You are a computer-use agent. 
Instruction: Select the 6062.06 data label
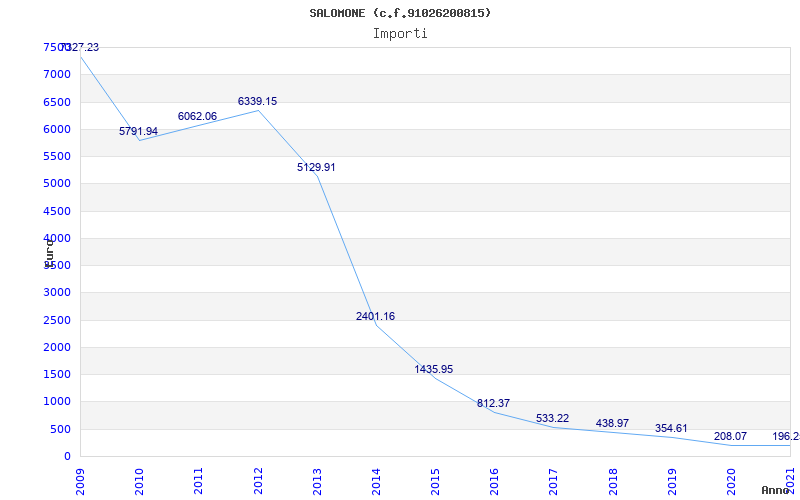pyautogui.click(x=197, y=116)
